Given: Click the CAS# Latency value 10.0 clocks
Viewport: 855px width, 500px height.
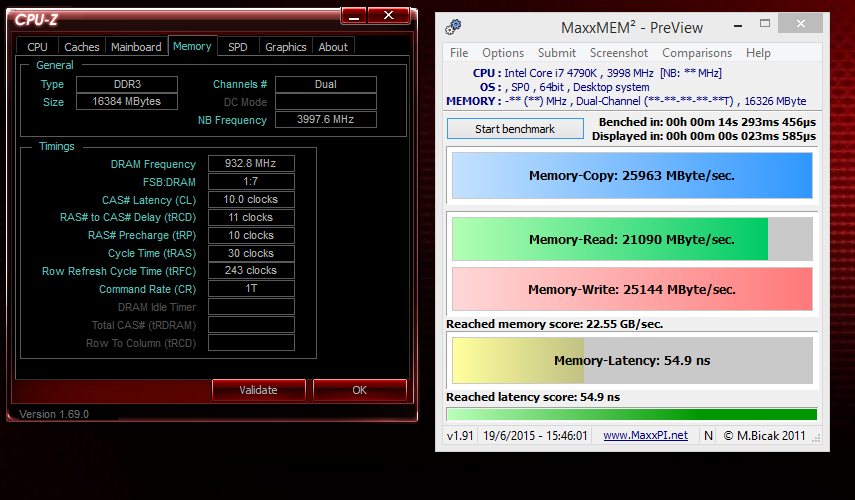Looking at the screenshot, I should [251, 199].
